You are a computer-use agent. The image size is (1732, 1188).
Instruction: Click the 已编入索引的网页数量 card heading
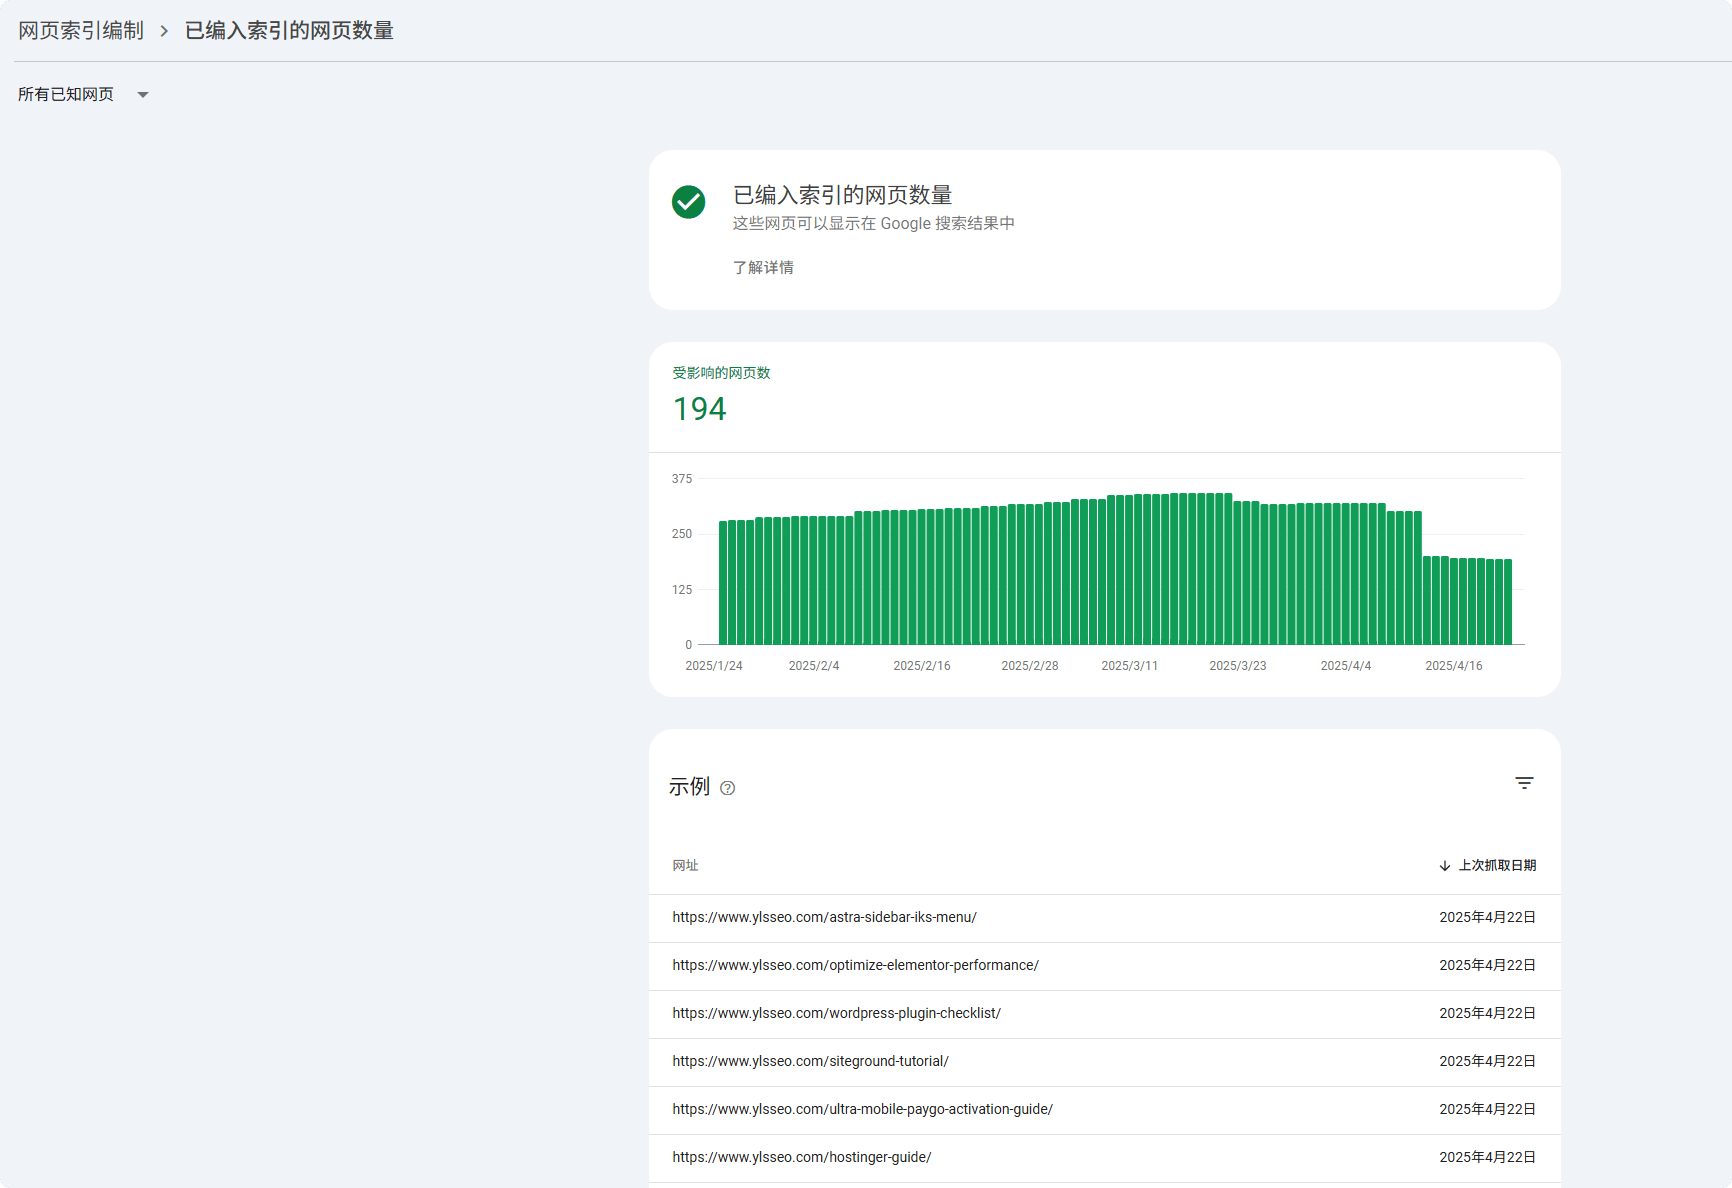tap(842, 195)
